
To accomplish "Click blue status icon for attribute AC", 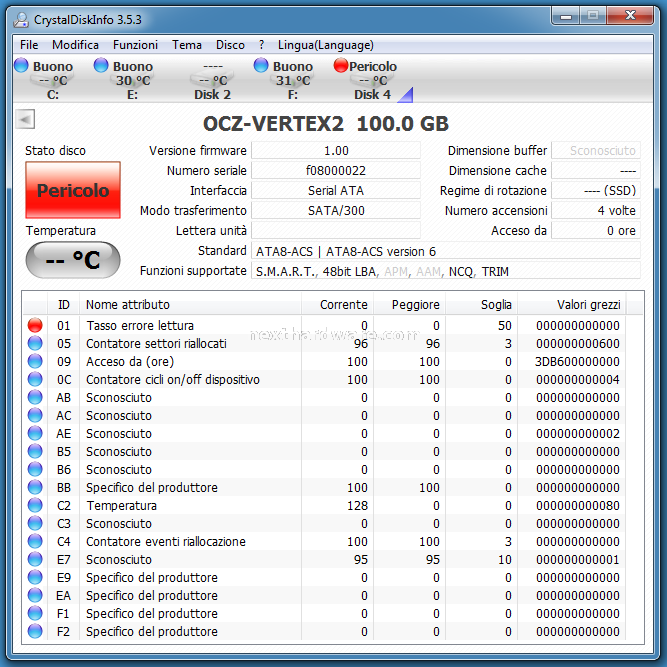I will (35, 415).
